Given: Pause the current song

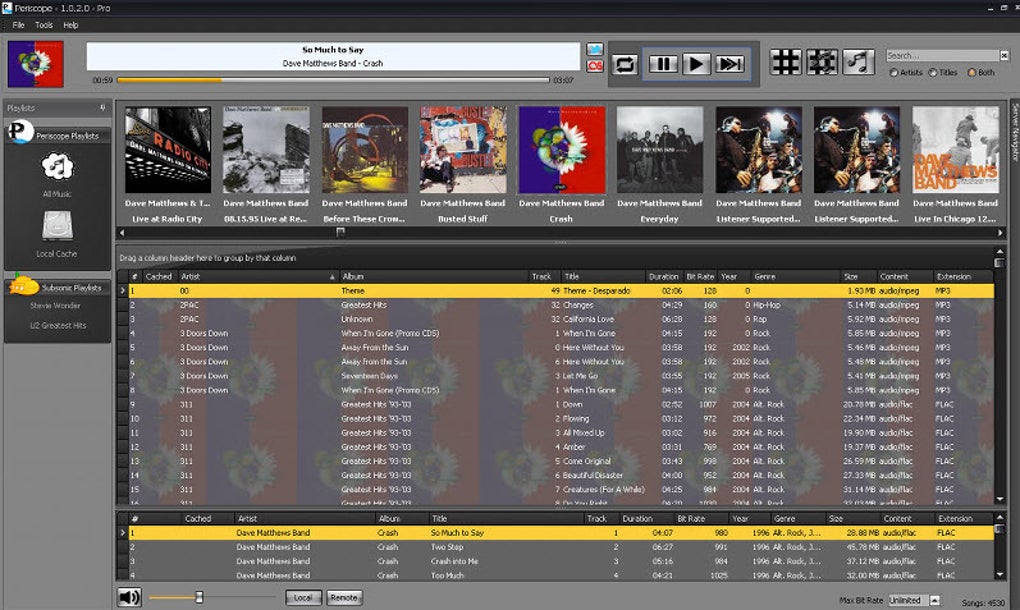Looking at the screenshot, I should pyautogui.click(x=664, y=64).
